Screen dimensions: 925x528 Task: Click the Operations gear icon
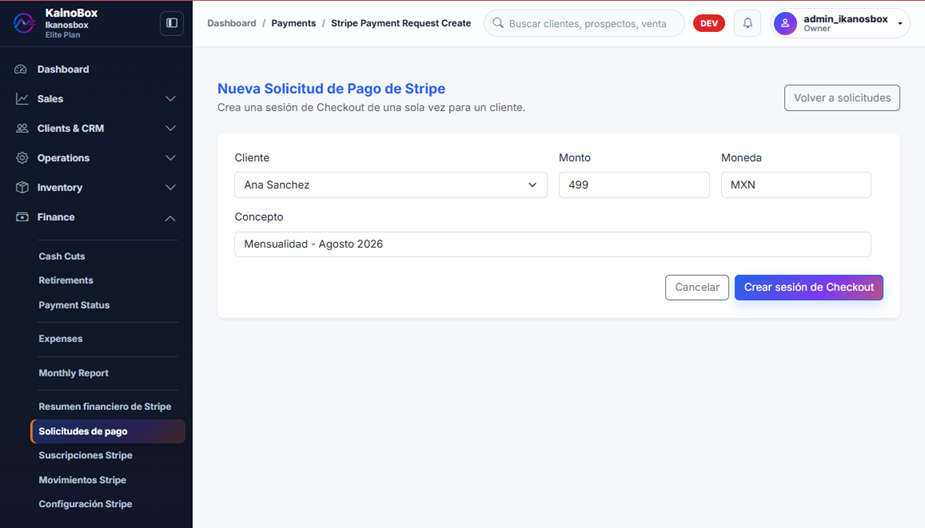(22, 158)
